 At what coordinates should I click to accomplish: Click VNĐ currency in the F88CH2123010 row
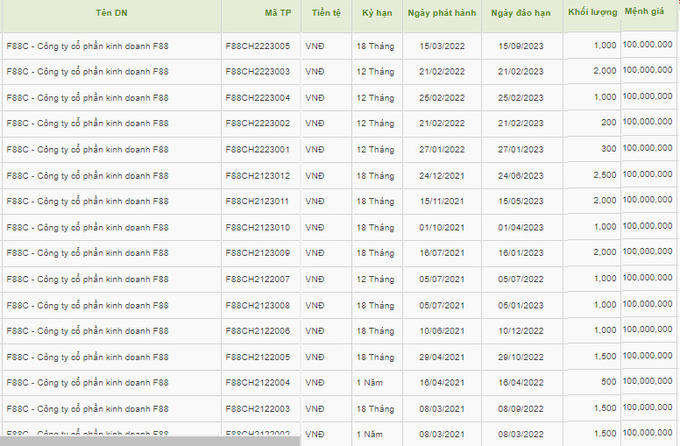coord(314,227)
